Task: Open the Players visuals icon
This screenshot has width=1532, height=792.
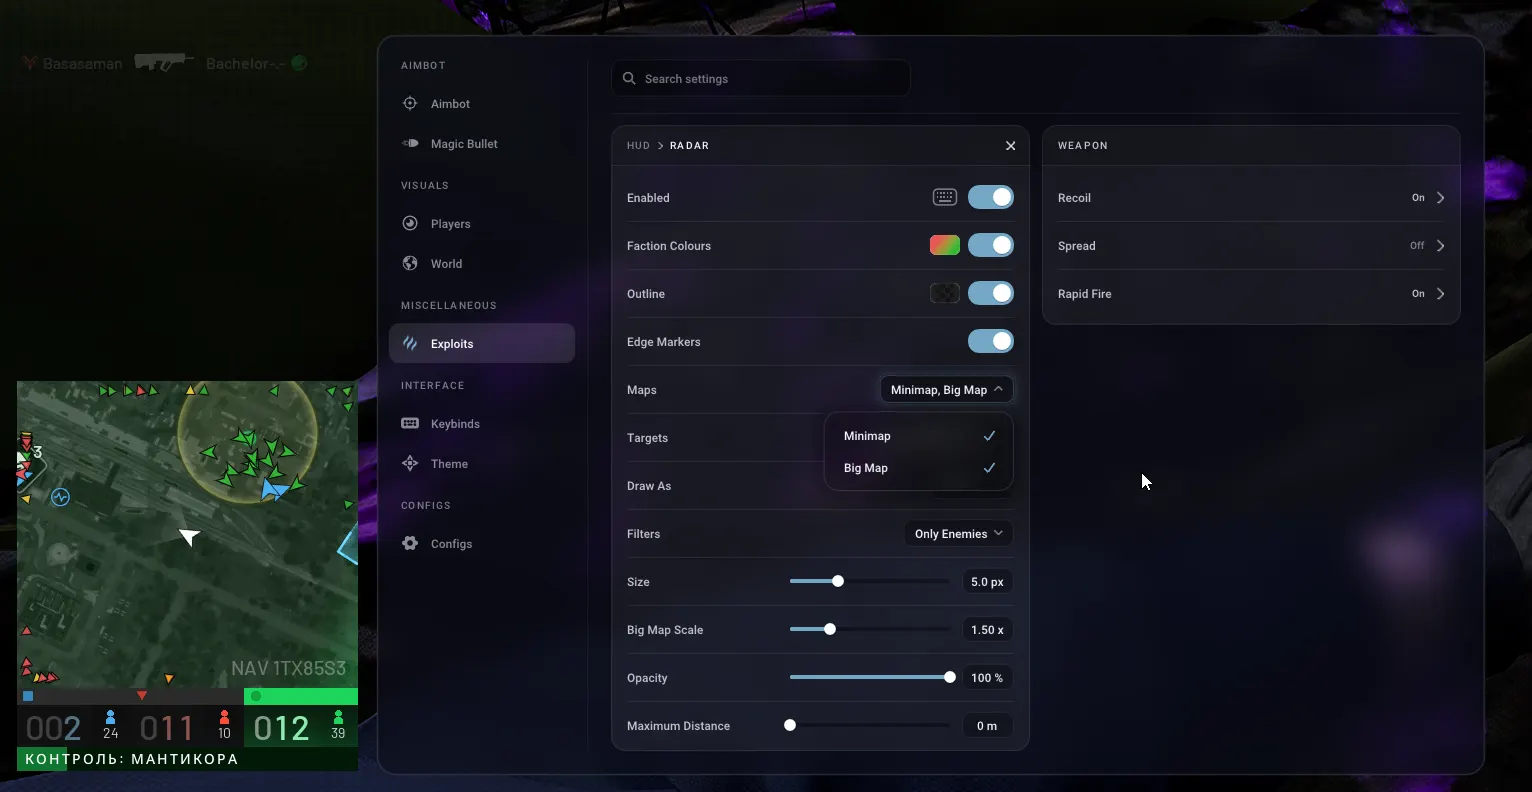Action: coord(410,223)
